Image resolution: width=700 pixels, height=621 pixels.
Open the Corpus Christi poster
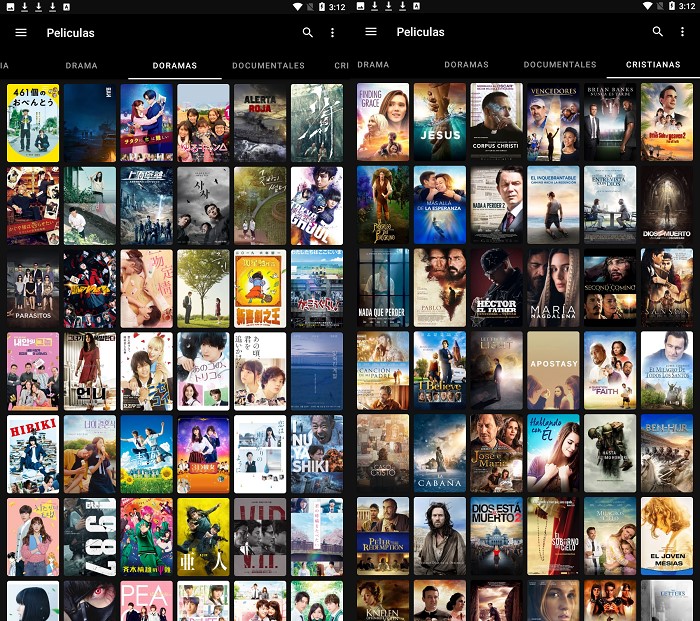pyautogui.click(x=496, y=122)
